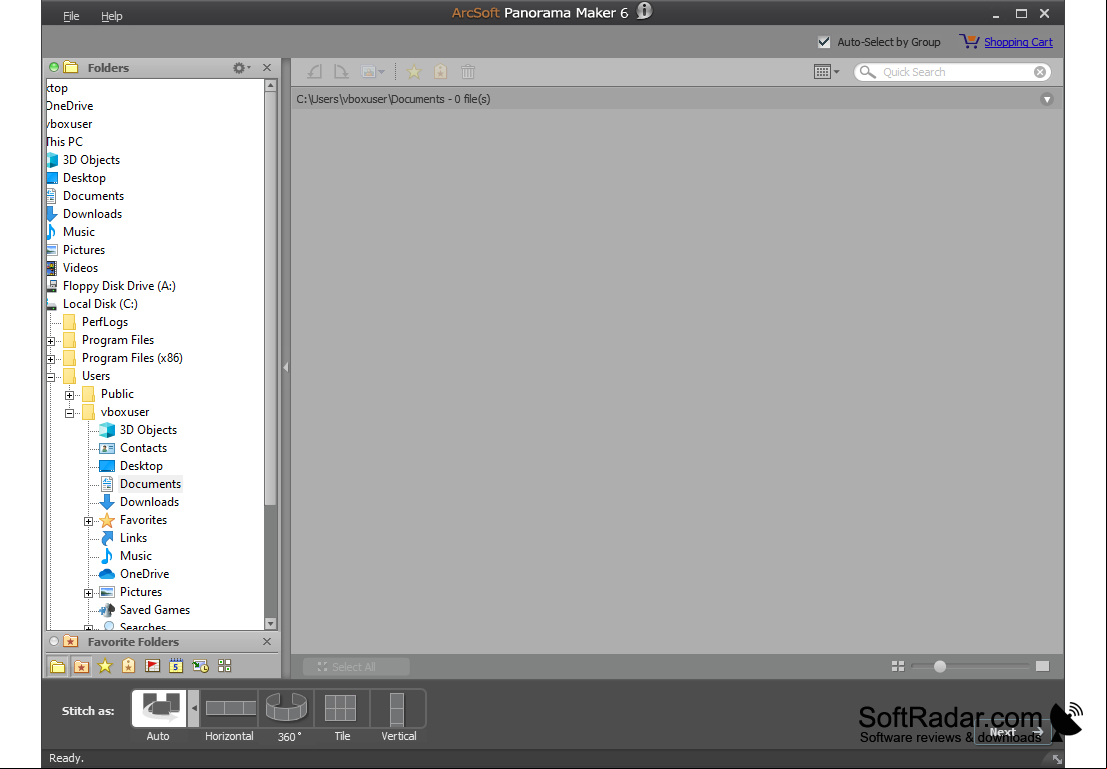
Task: Click the folder tree scroll up arrow
Action: point(270,85)
